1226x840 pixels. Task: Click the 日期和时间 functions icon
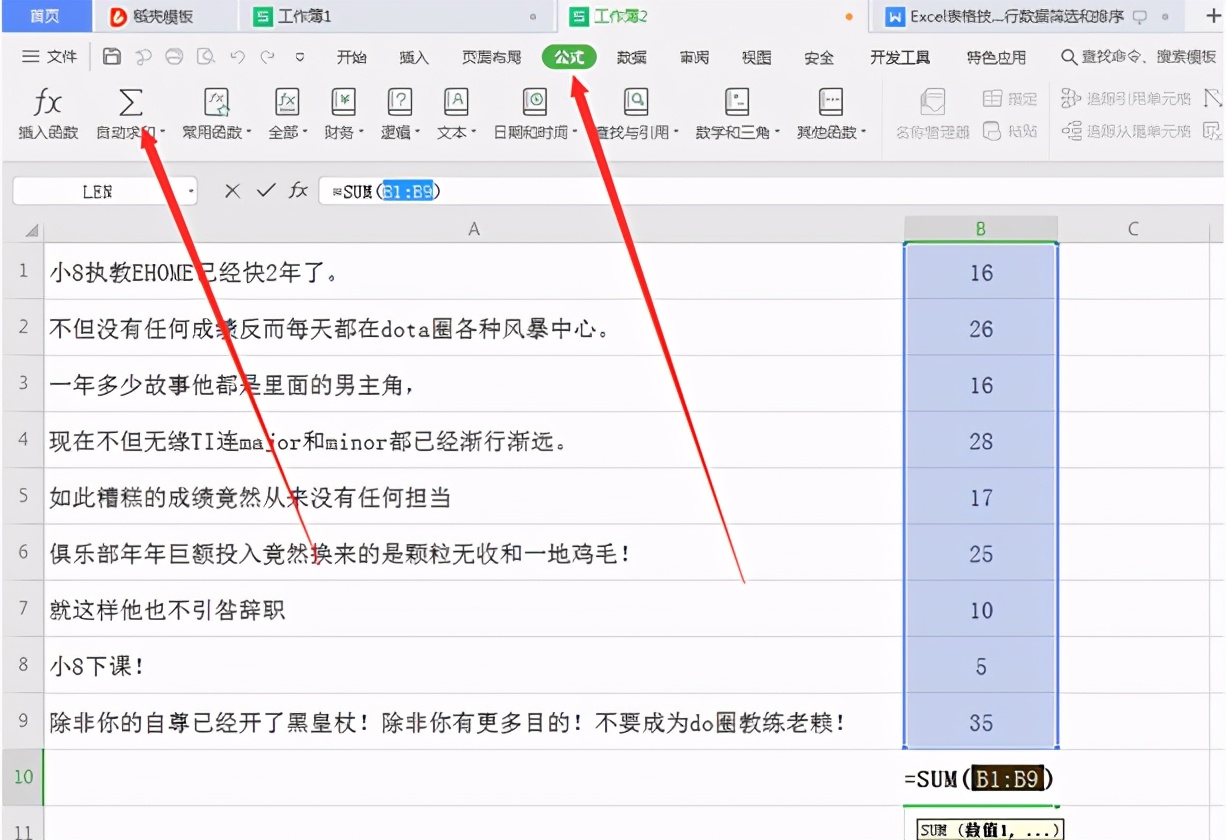[x=535, y=101]
